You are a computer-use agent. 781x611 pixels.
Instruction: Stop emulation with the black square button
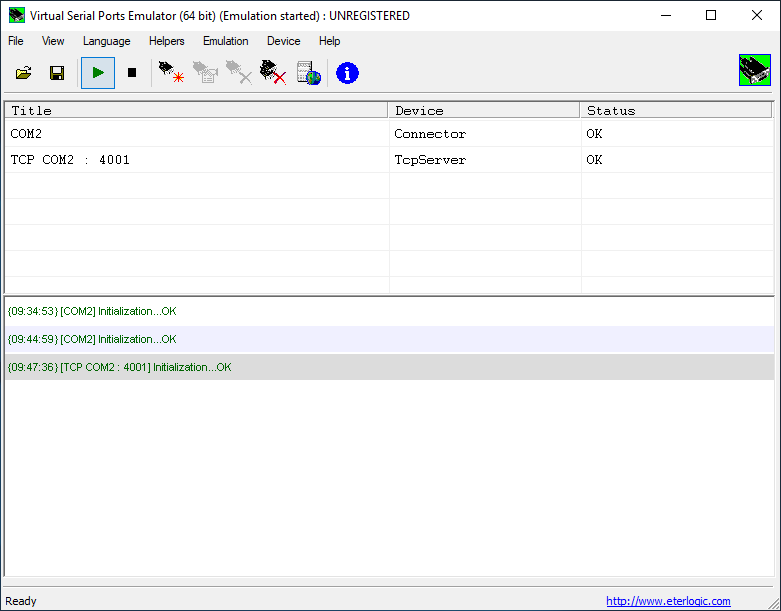132,73
